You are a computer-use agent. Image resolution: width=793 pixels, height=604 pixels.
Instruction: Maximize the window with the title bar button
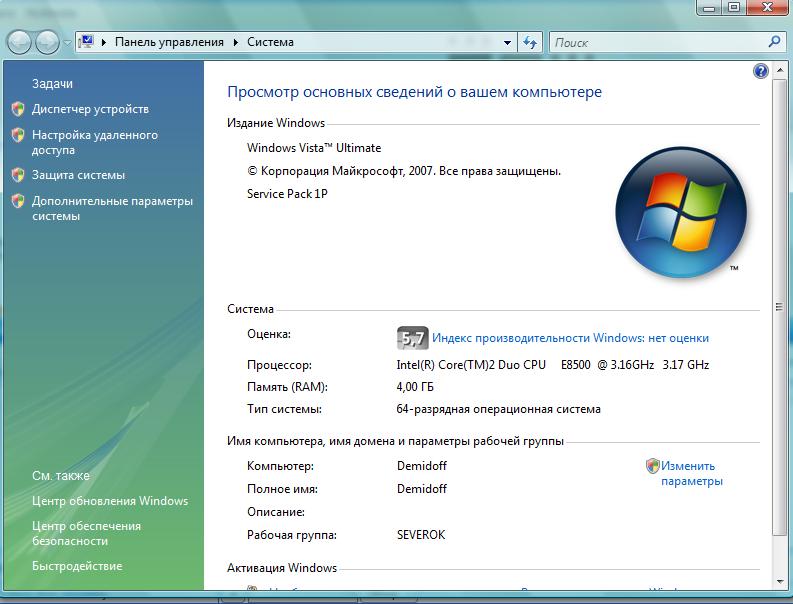(734, 7)
